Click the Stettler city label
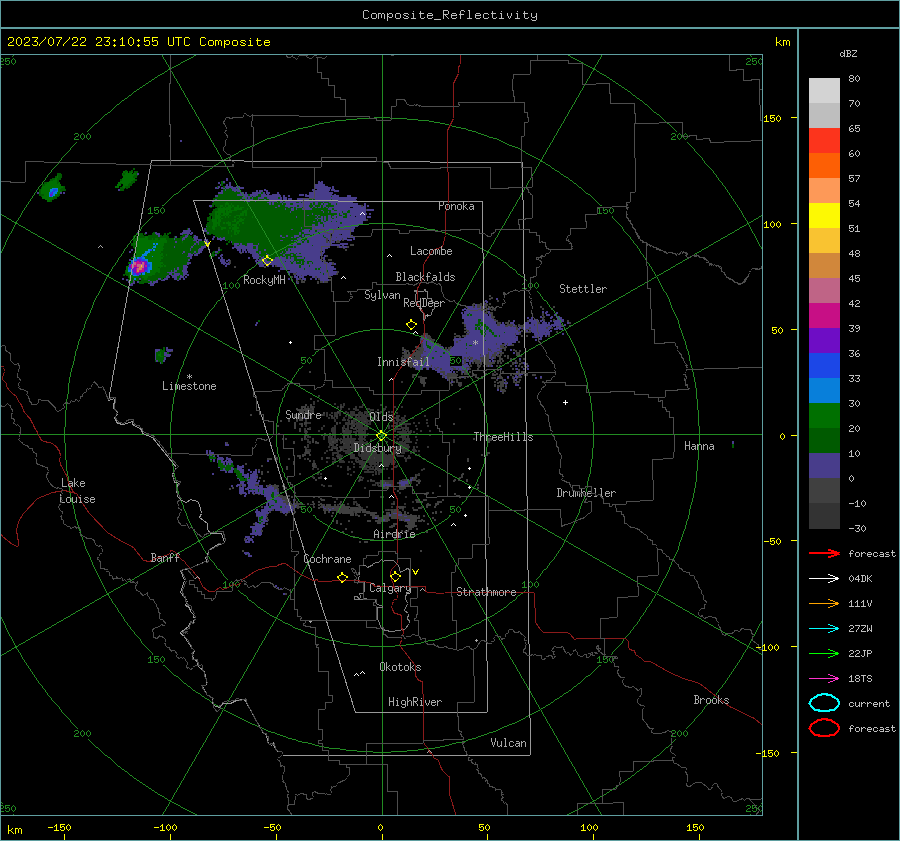The width and height of the screenshot is (900, 841). [x=583, y=289]
